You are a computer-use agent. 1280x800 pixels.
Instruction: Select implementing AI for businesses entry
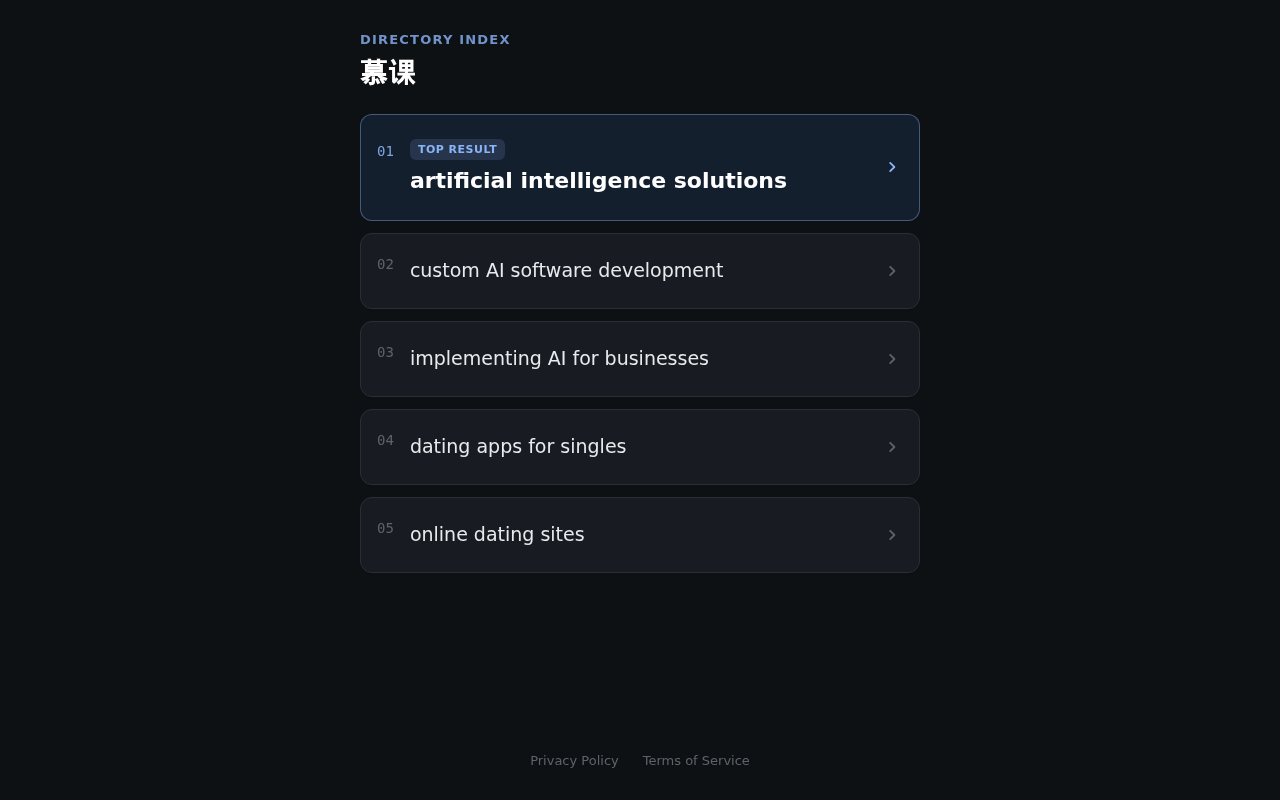(640, 359)
